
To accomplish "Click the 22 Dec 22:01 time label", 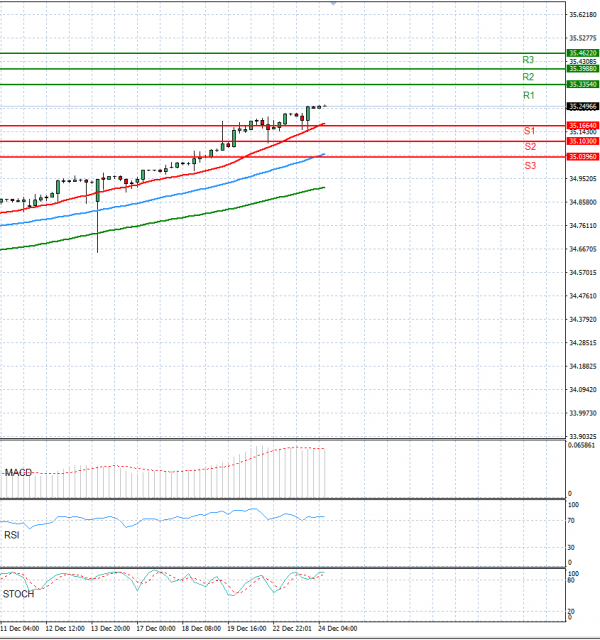I will [x=292, y=629].
